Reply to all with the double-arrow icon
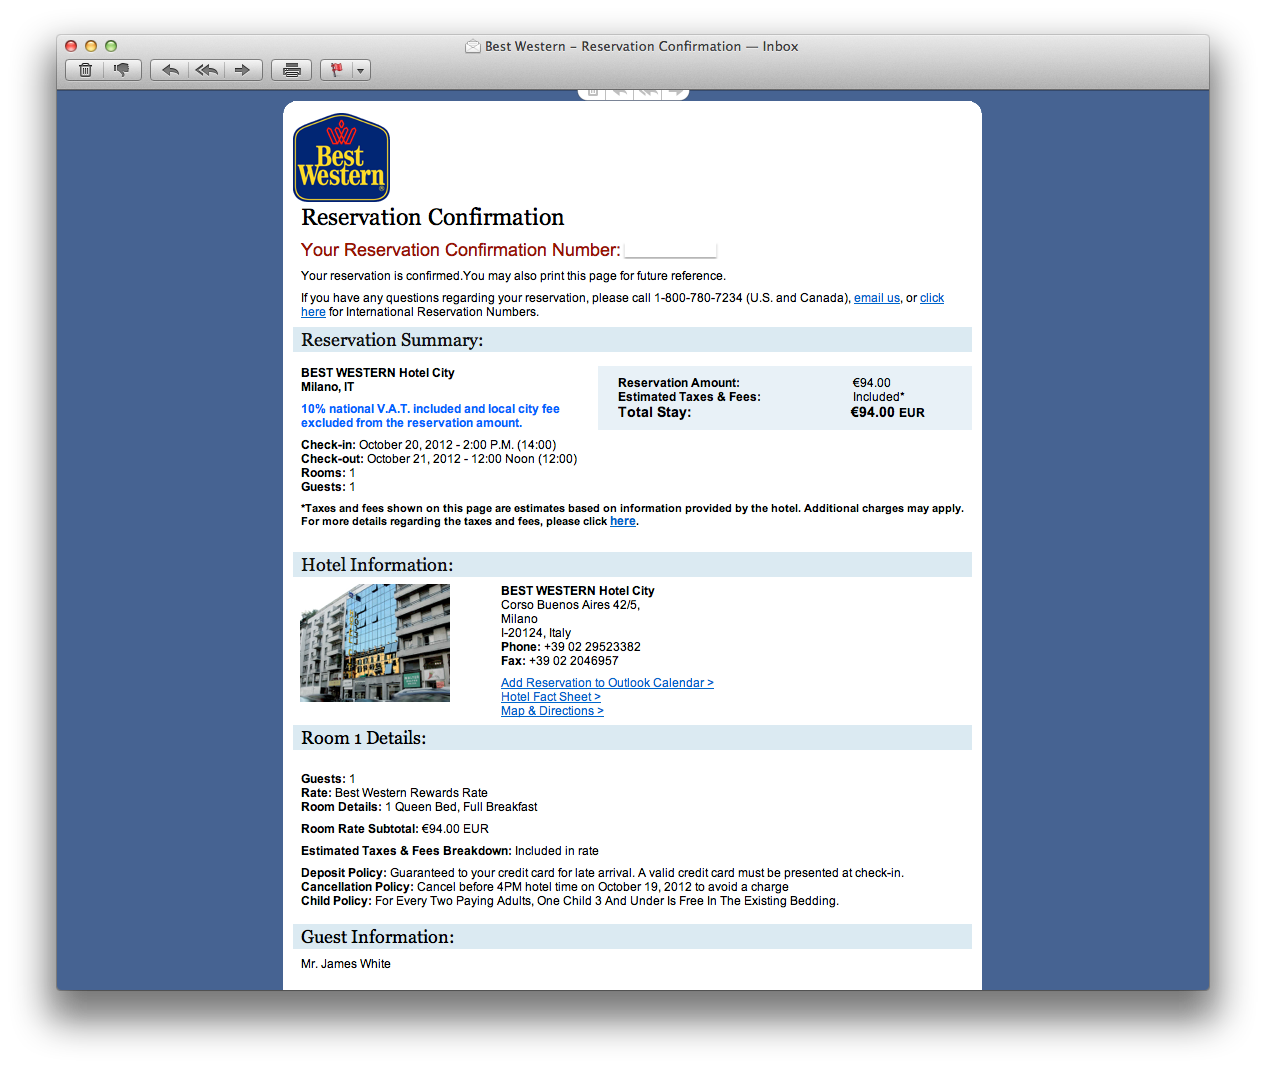Viewport: 1266px width, 1069px height. point(207,70)
